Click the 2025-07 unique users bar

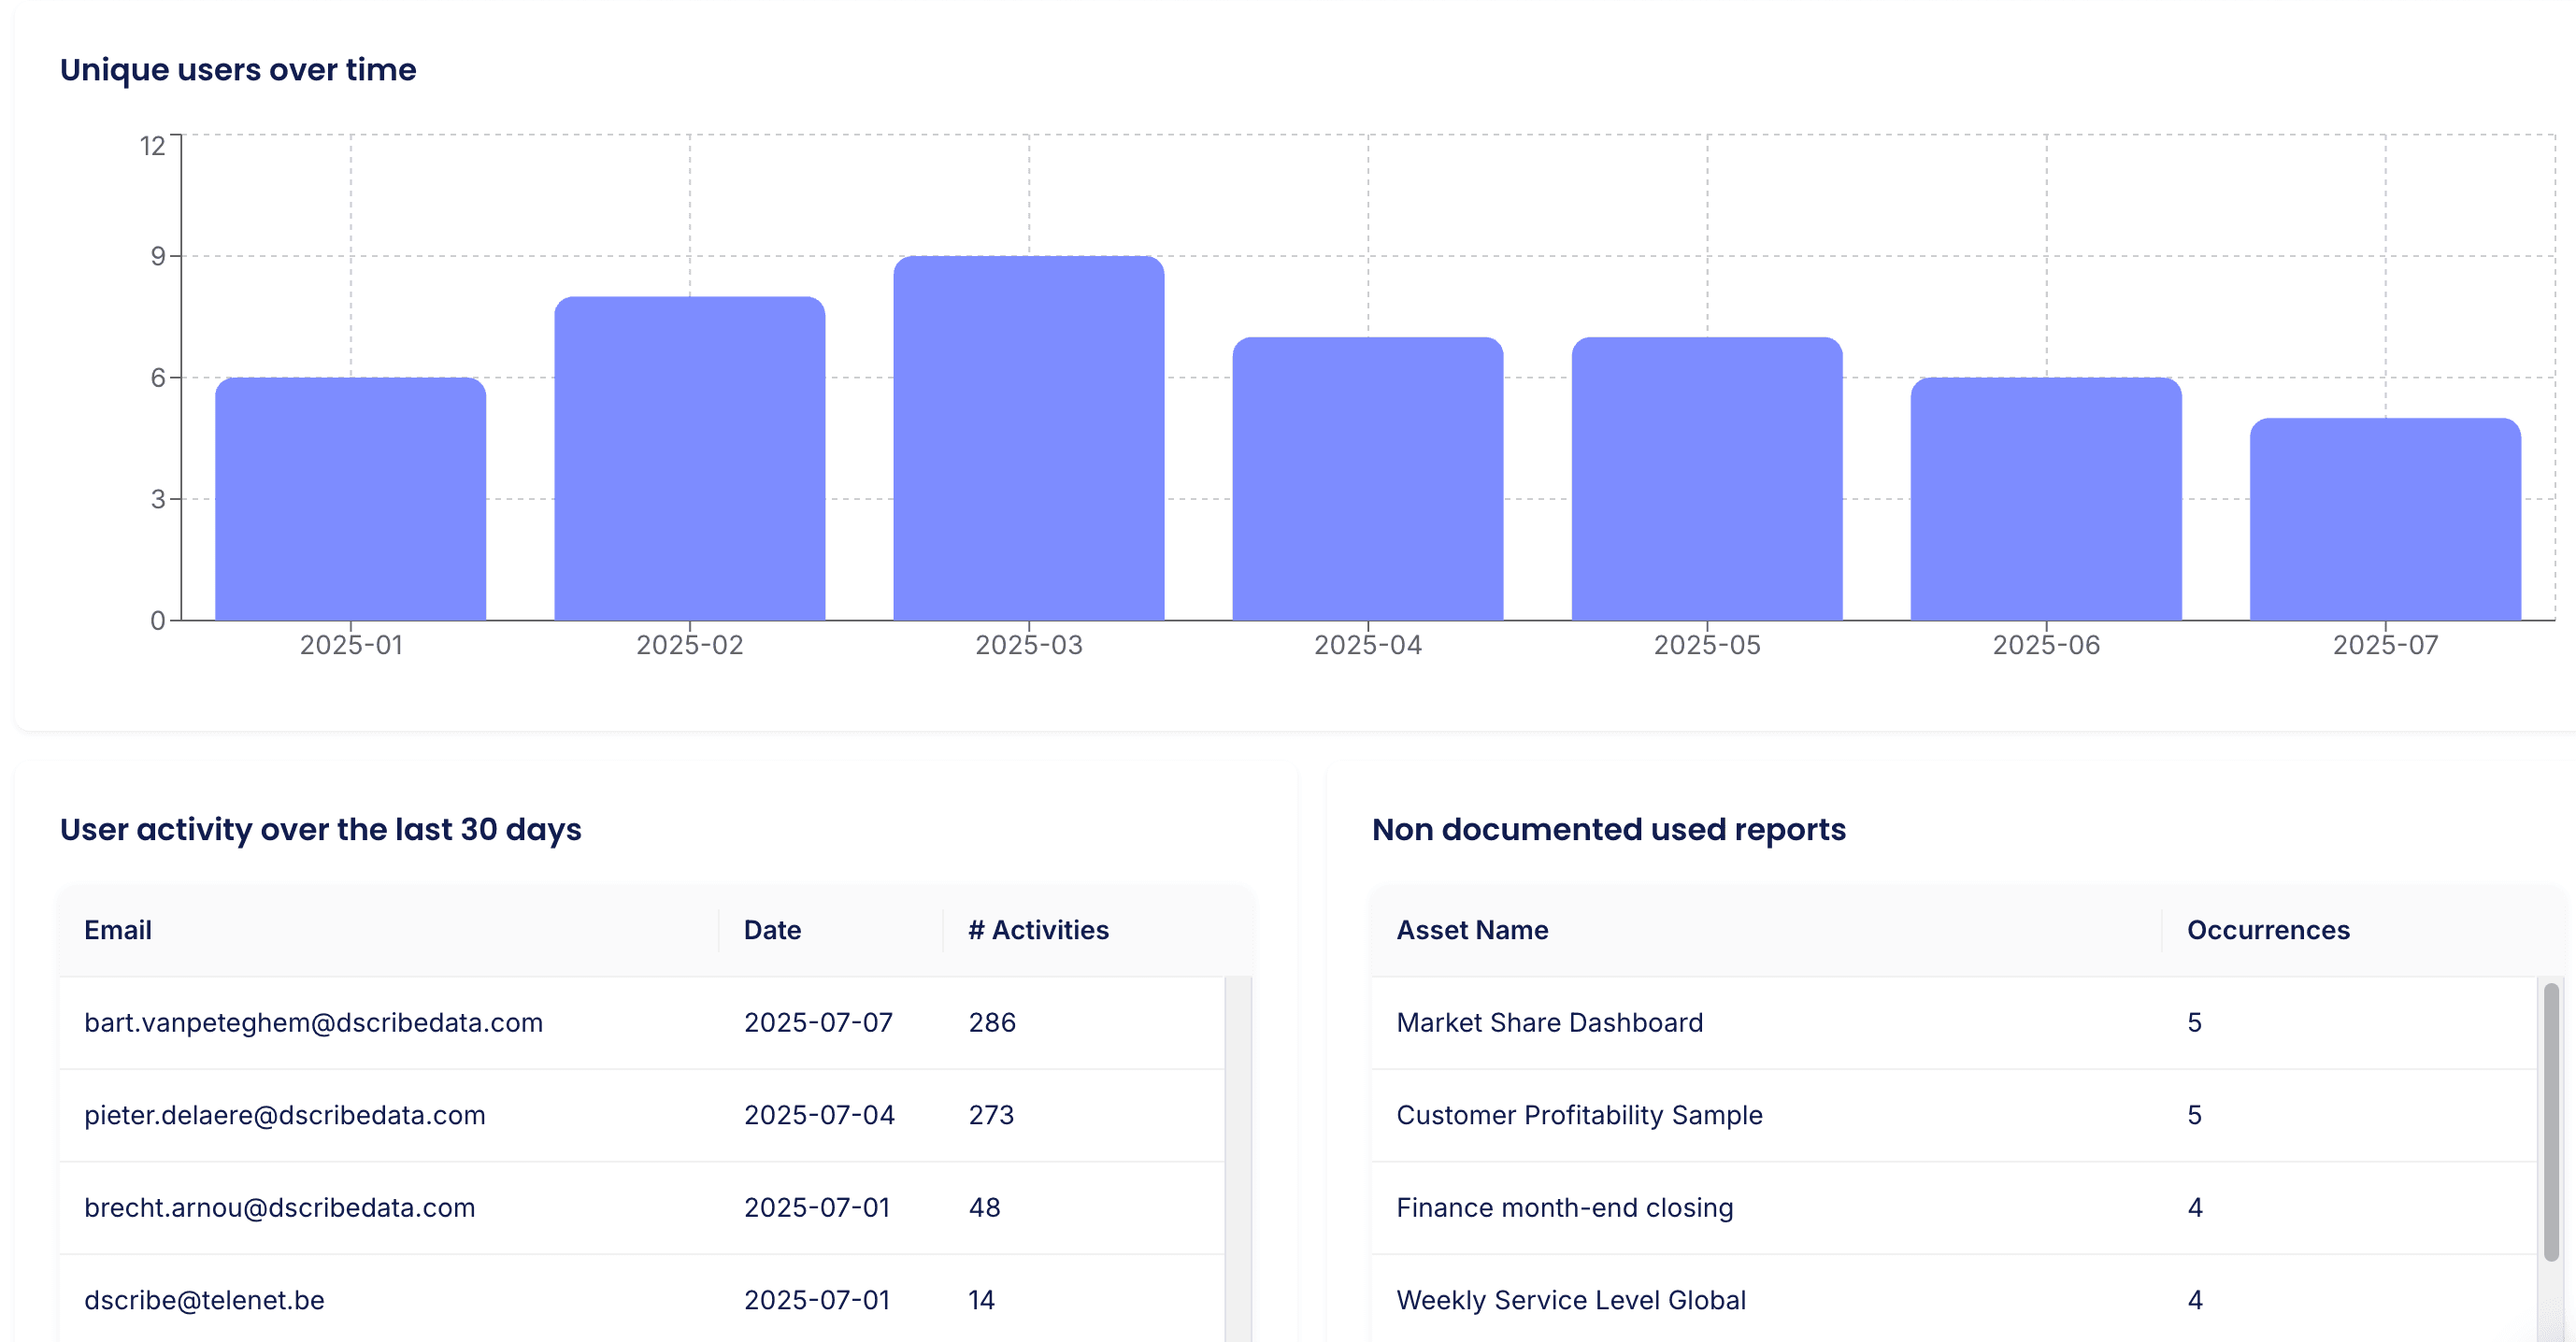click(x=2384, y=518)
